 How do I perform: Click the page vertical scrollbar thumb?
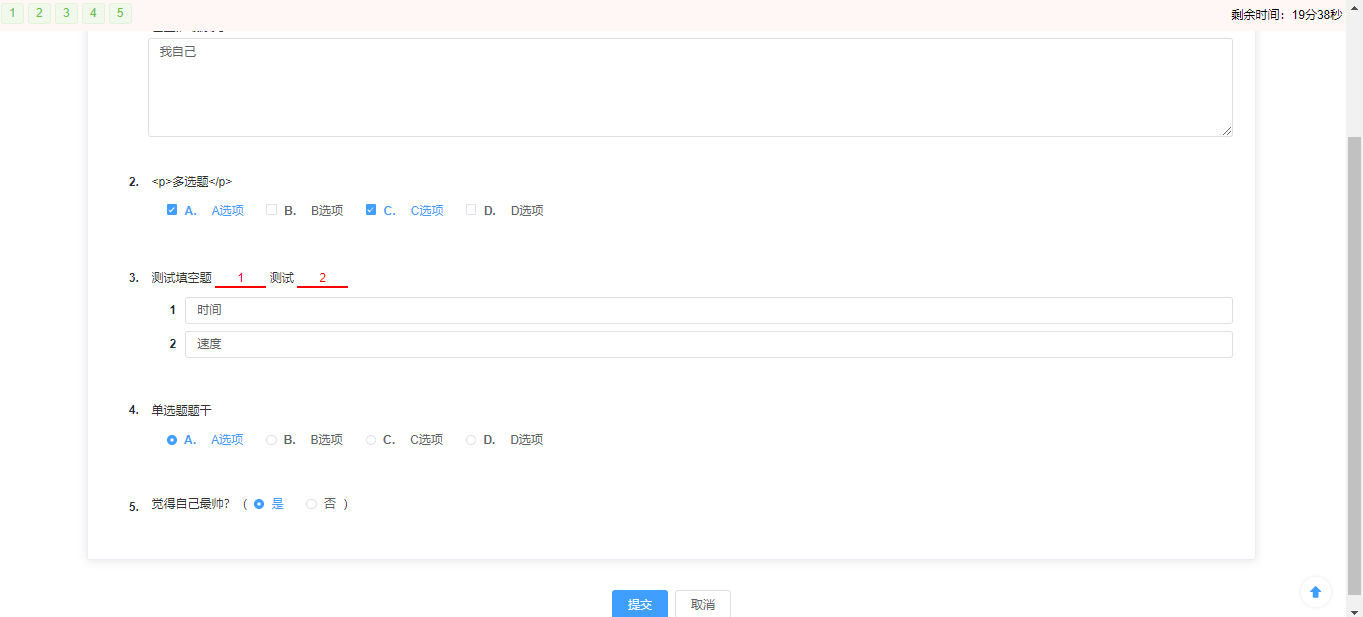[1355, 365]
